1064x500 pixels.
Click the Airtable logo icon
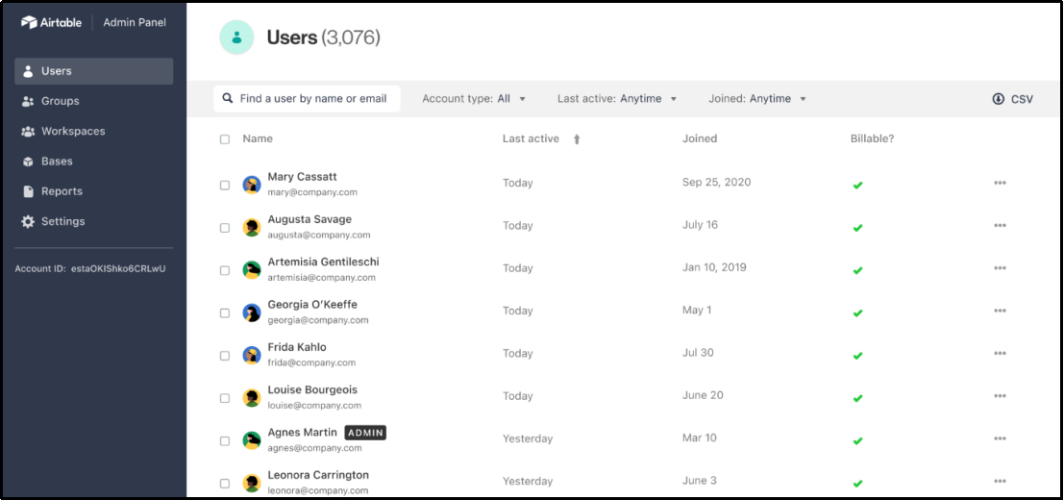pos(29,22)
